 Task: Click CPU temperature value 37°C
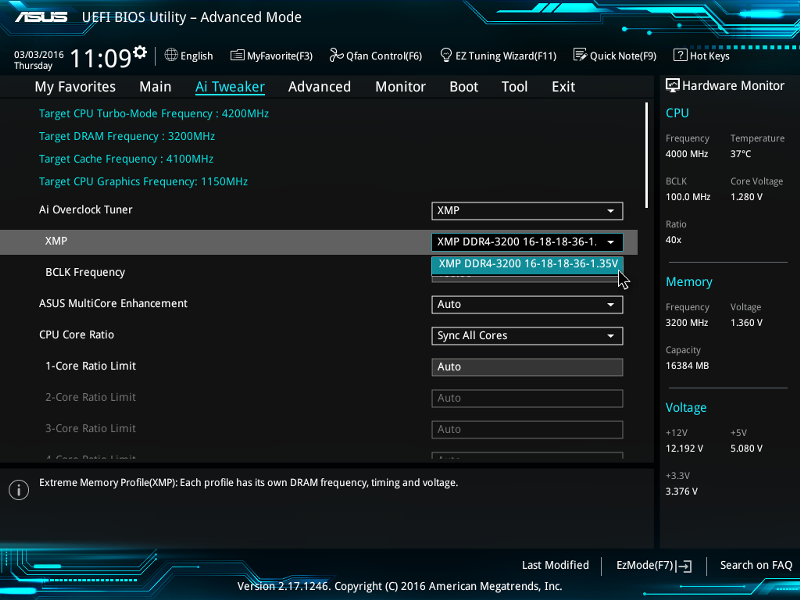(740, 154)
